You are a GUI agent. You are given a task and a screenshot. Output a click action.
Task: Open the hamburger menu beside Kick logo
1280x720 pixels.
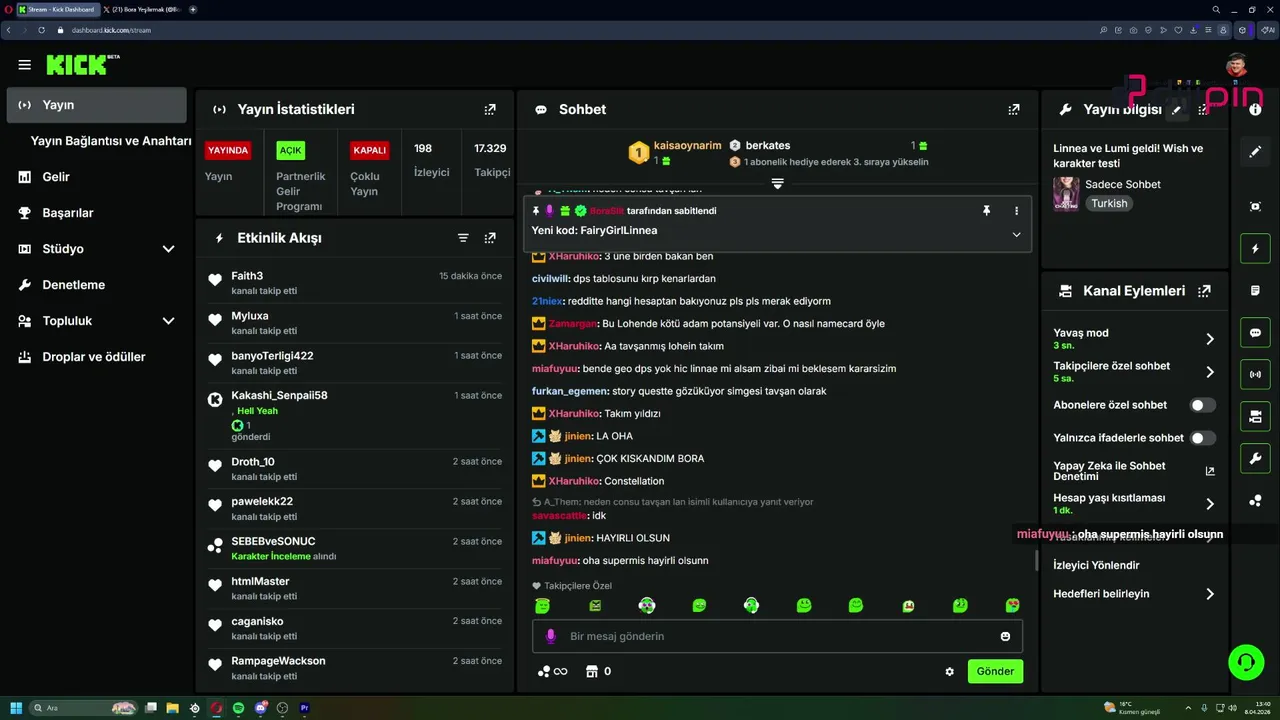(x=24, y=65)
